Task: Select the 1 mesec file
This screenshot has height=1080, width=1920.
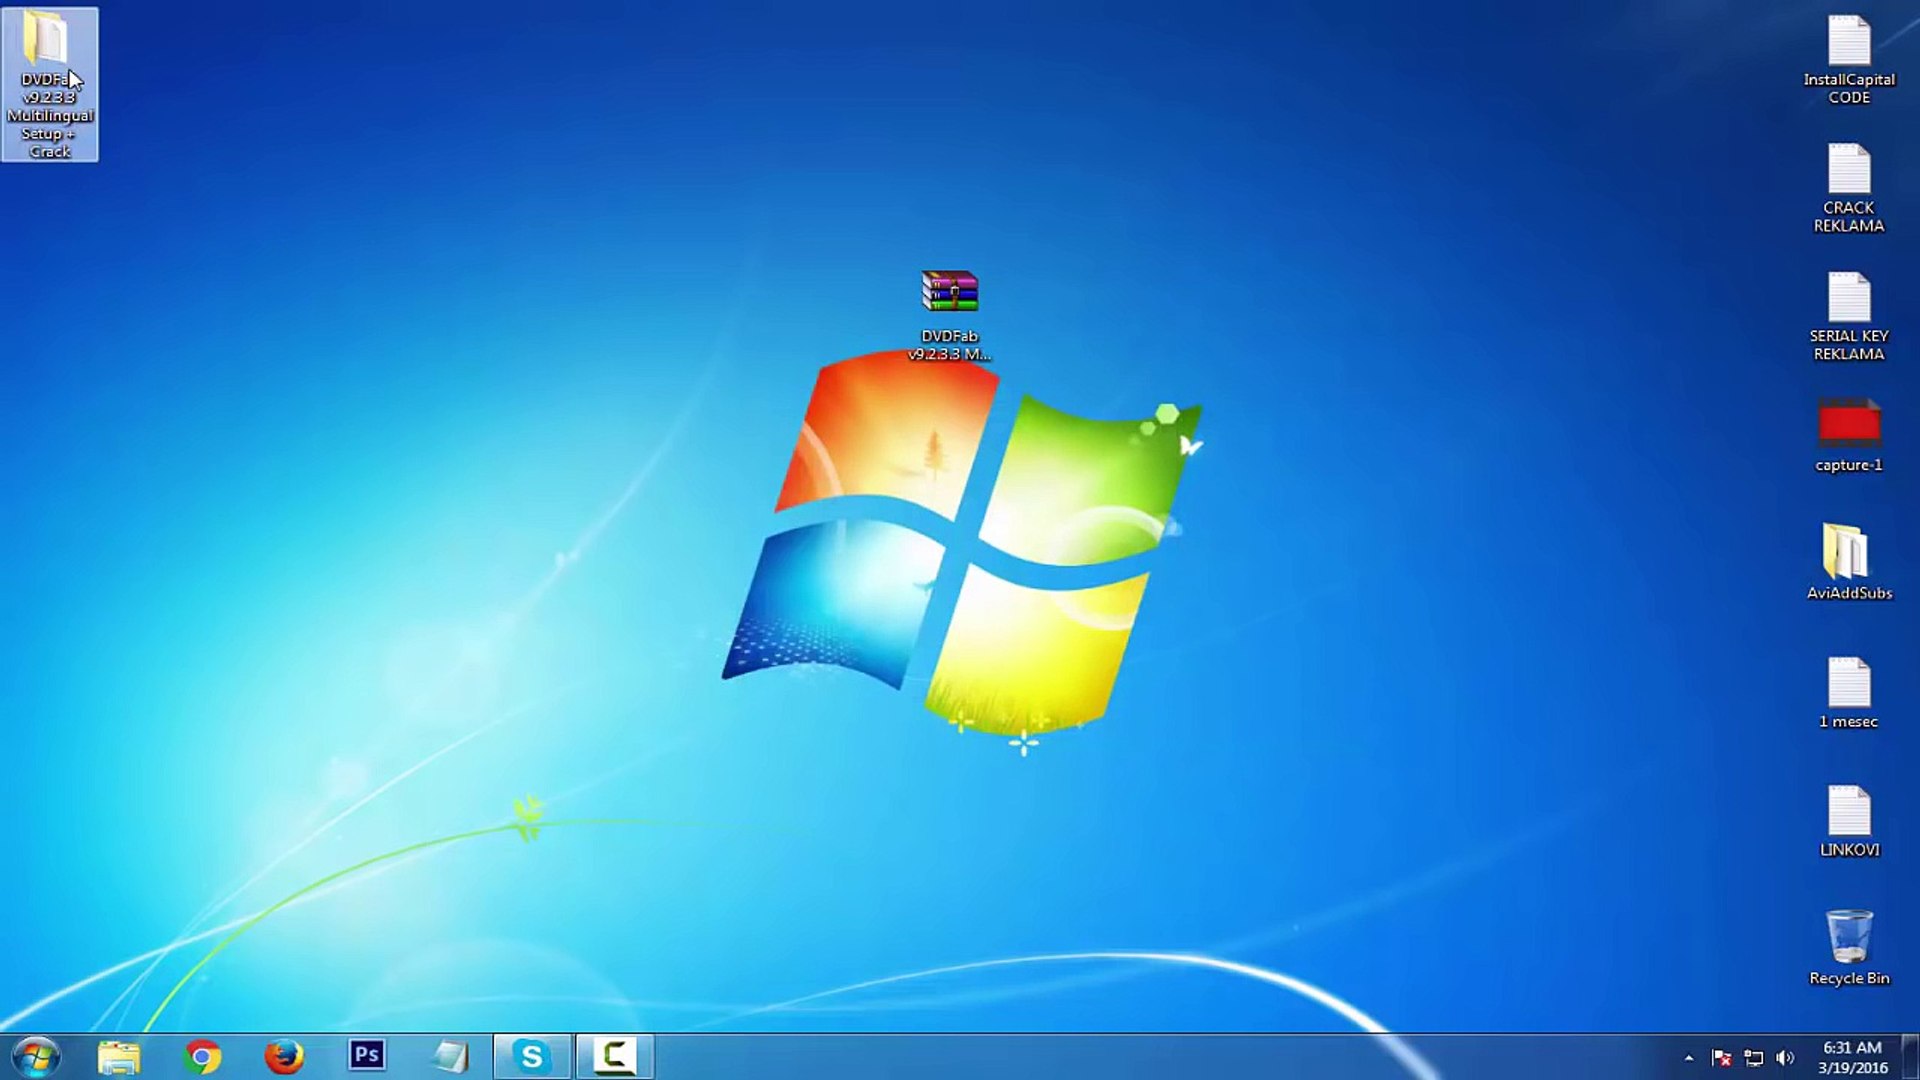Action: 1848,693
